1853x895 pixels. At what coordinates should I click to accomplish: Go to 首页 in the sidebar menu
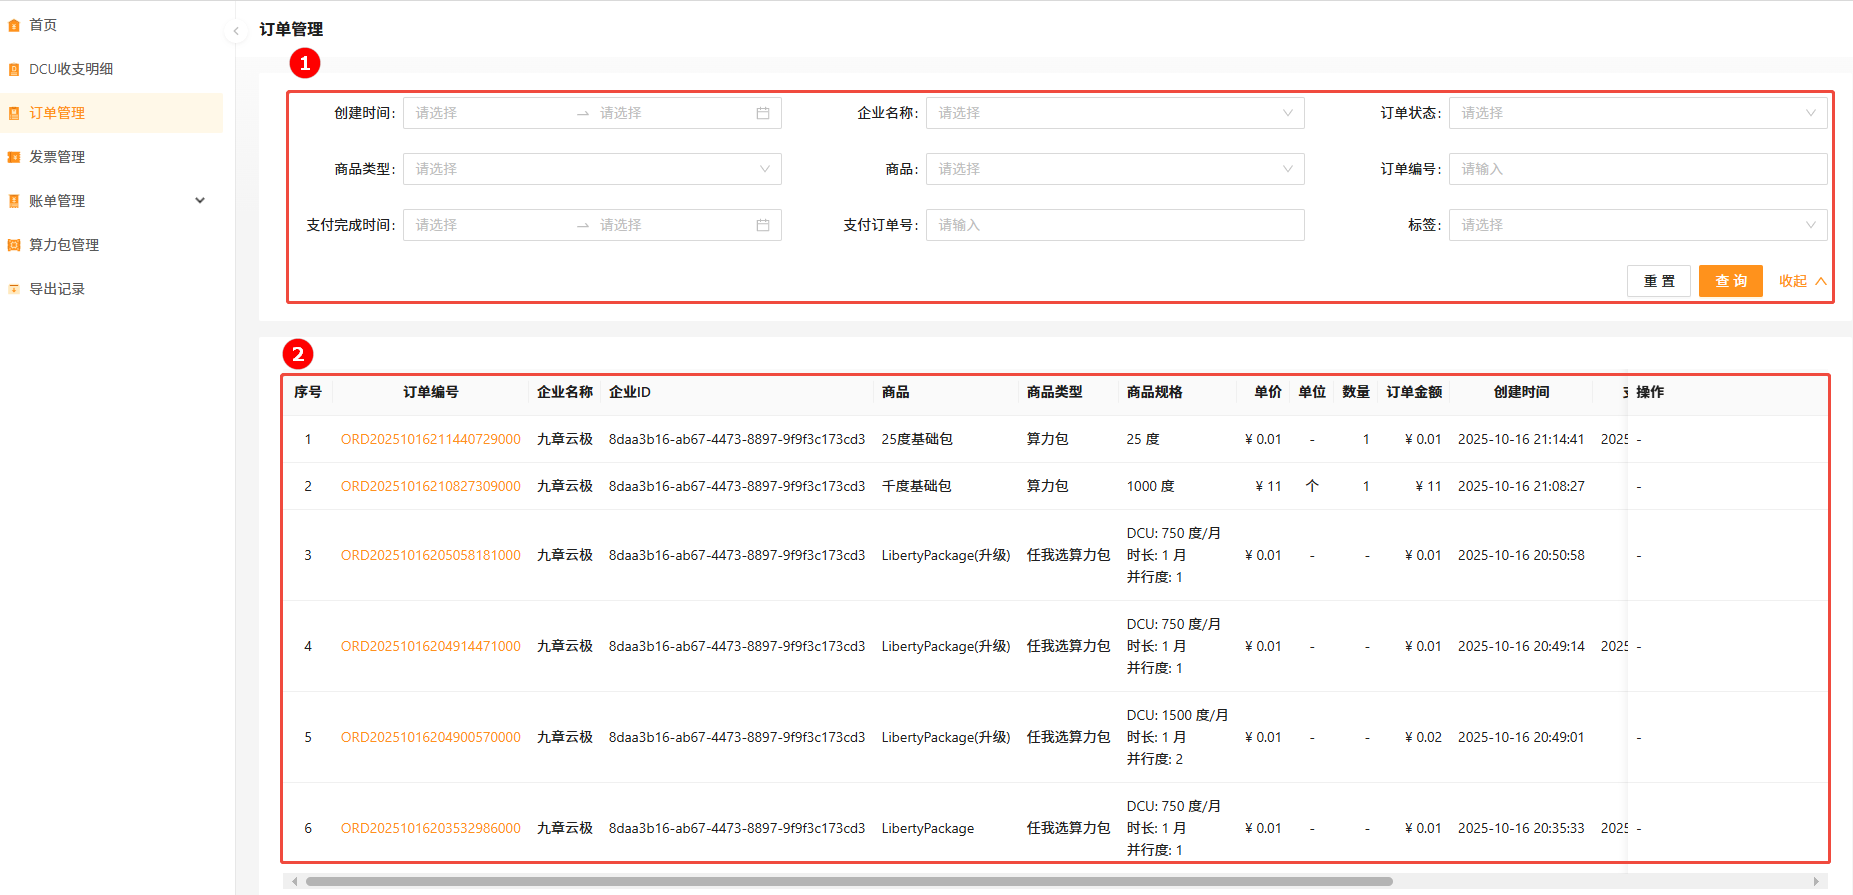pyautogui.click(x=43, y=25)
